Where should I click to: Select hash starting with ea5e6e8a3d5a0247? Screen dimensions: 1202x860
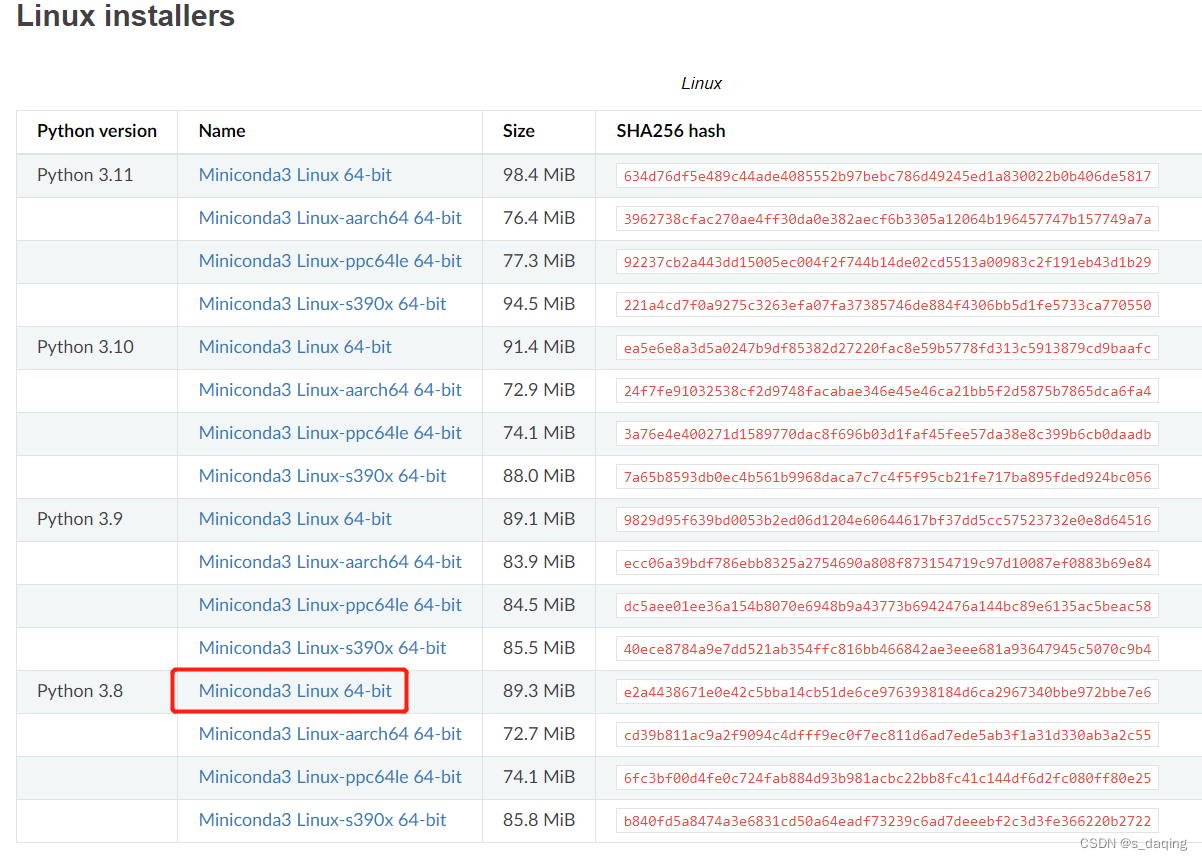coord(887,348)
